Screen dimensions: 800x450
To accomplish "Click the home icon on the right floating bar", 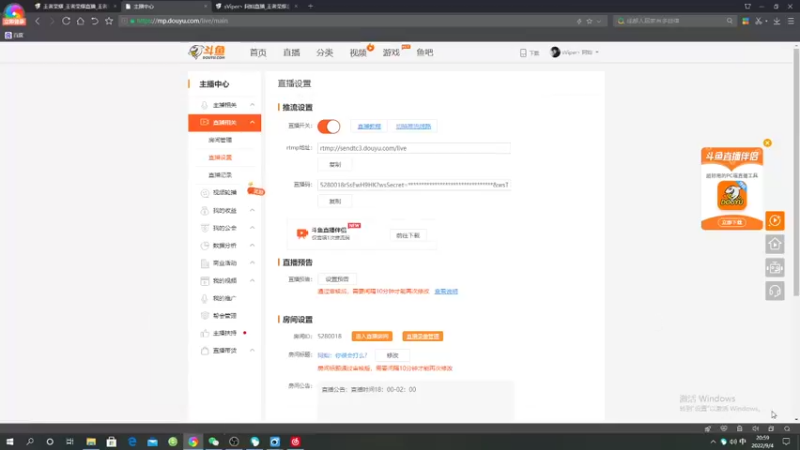I will (774, 244).
